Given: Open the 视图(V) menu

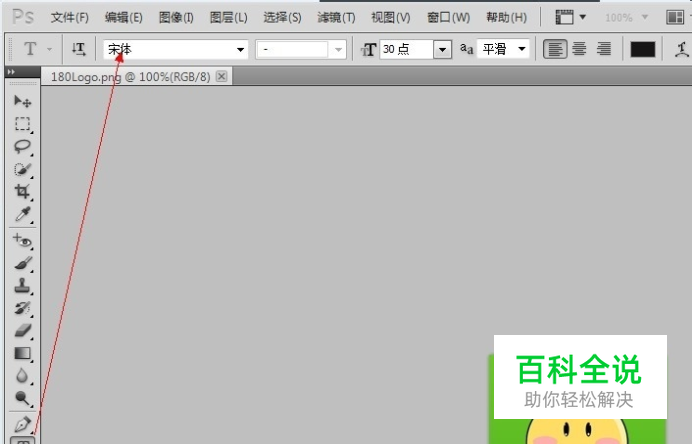Looking at the screenshot, I should (x=390, y=18).
